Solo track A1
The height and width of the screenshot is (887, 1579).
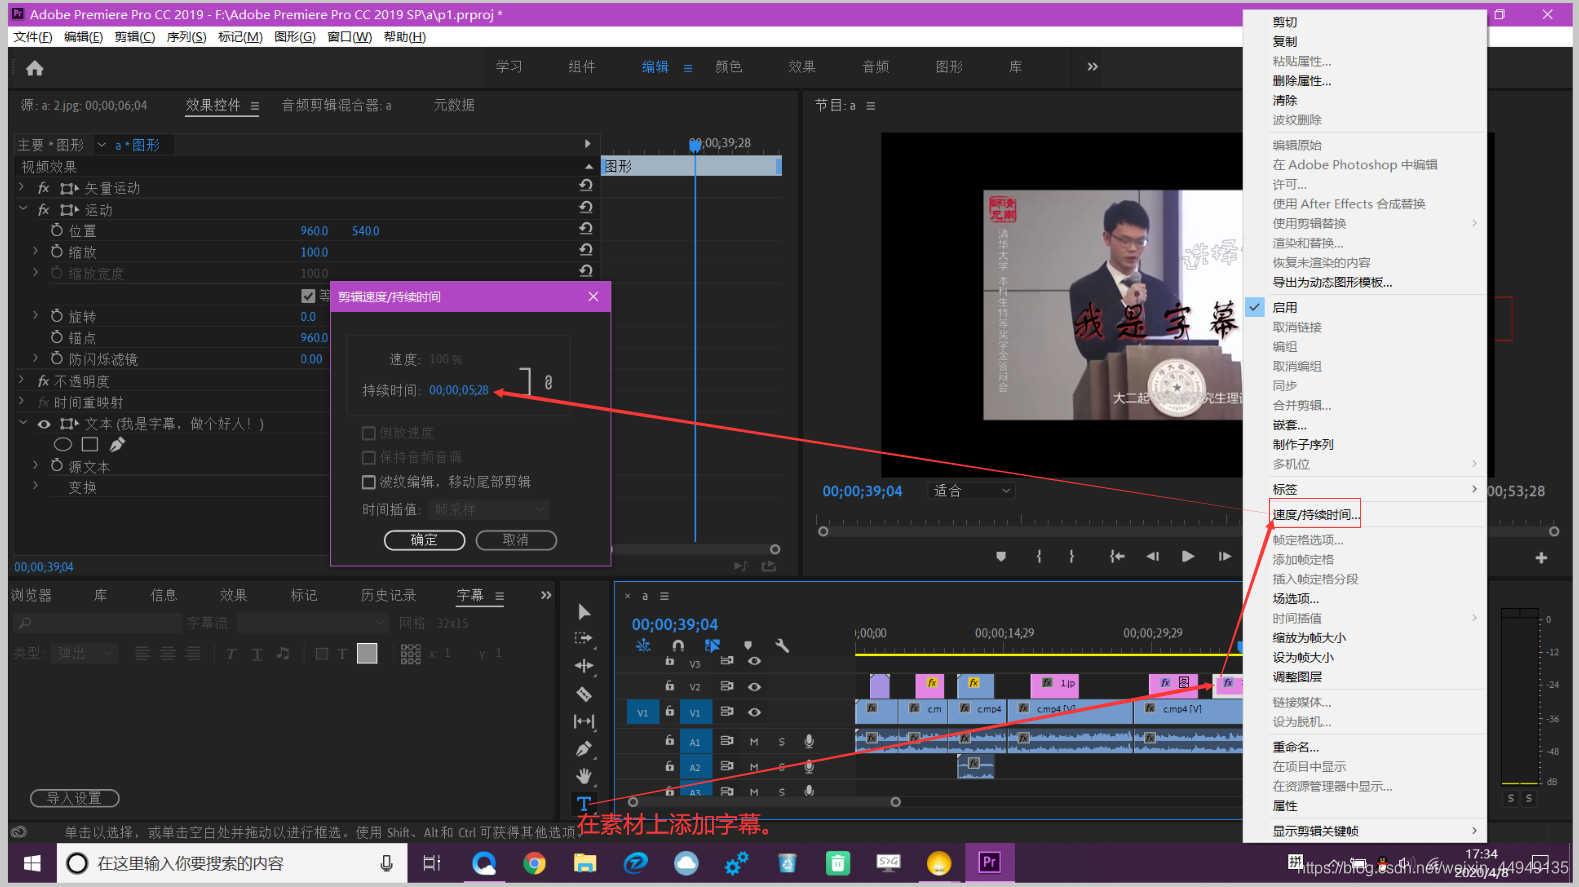click(781, 742)
